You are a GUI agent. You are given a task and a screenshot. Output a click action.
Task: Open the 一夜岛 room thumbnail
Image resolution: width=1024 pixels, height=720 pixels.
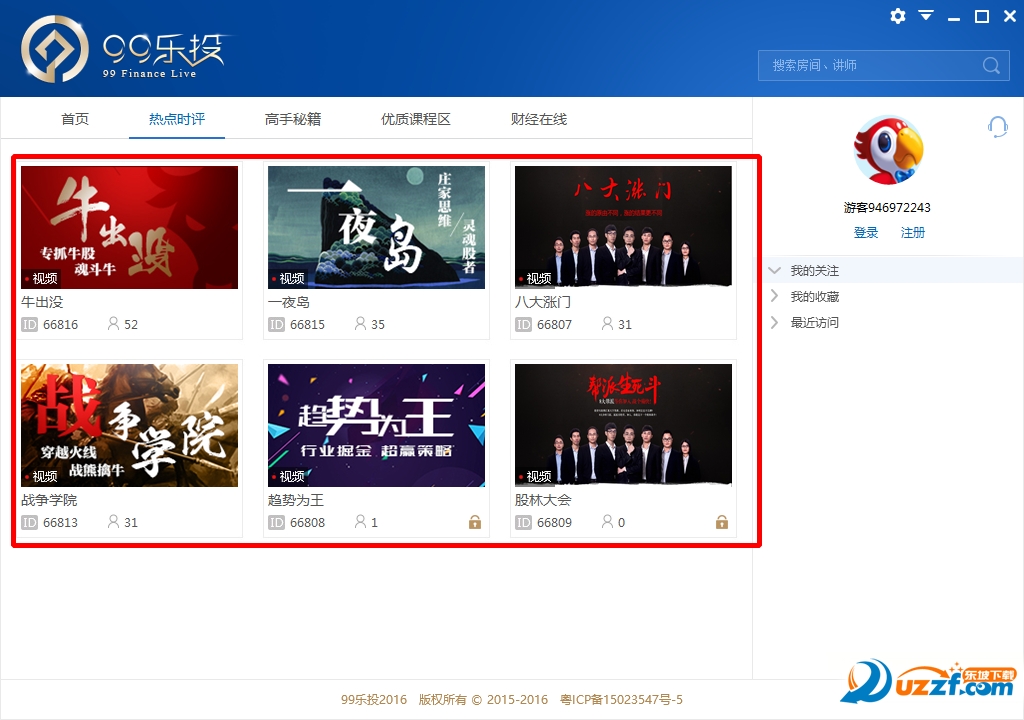(x=376, y=227)
